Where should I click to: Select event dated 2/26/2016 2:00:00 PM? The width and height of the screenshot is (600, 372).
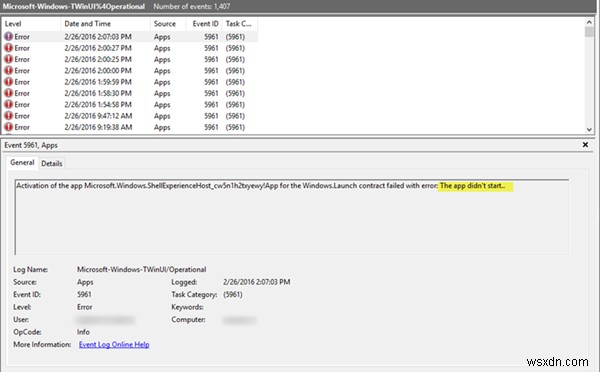[x=130, y=70]
